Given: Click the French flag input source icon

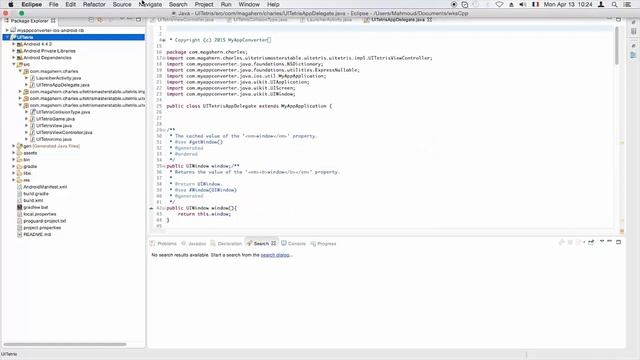Looking at the screenshot, I should [x=536, y=4].
